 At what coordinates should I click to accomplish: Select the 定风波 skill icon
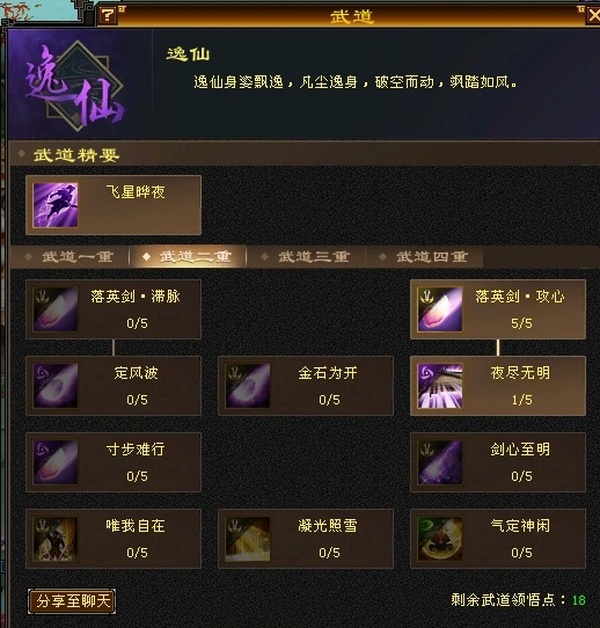click(55, 386)
